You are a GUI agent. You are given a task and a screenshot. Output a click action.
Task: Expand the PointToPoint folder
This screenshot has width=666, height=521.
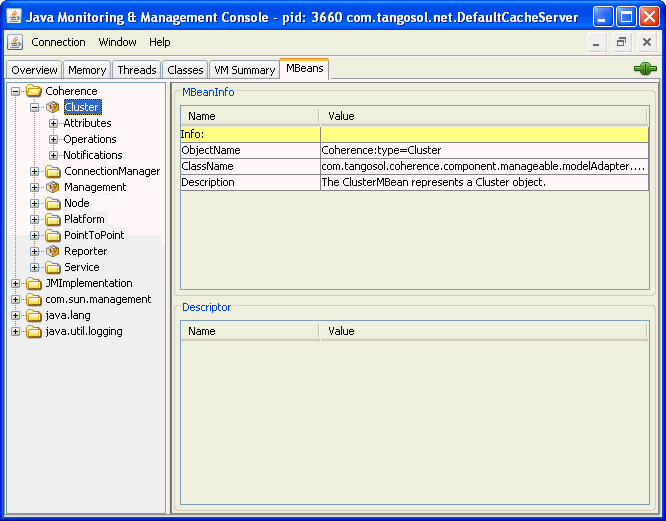pos(35,235)
